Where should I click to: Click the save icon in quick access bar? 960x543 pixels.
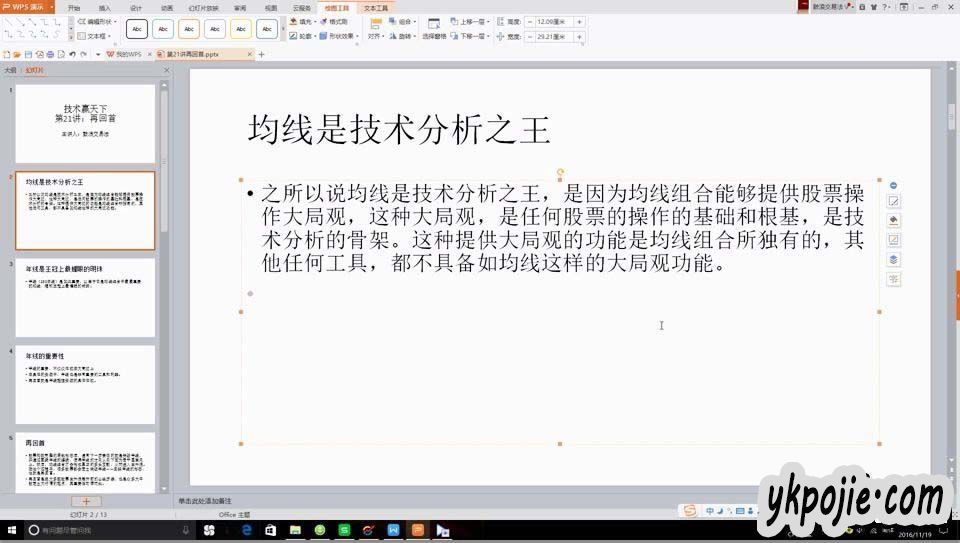tap(28, 54)
